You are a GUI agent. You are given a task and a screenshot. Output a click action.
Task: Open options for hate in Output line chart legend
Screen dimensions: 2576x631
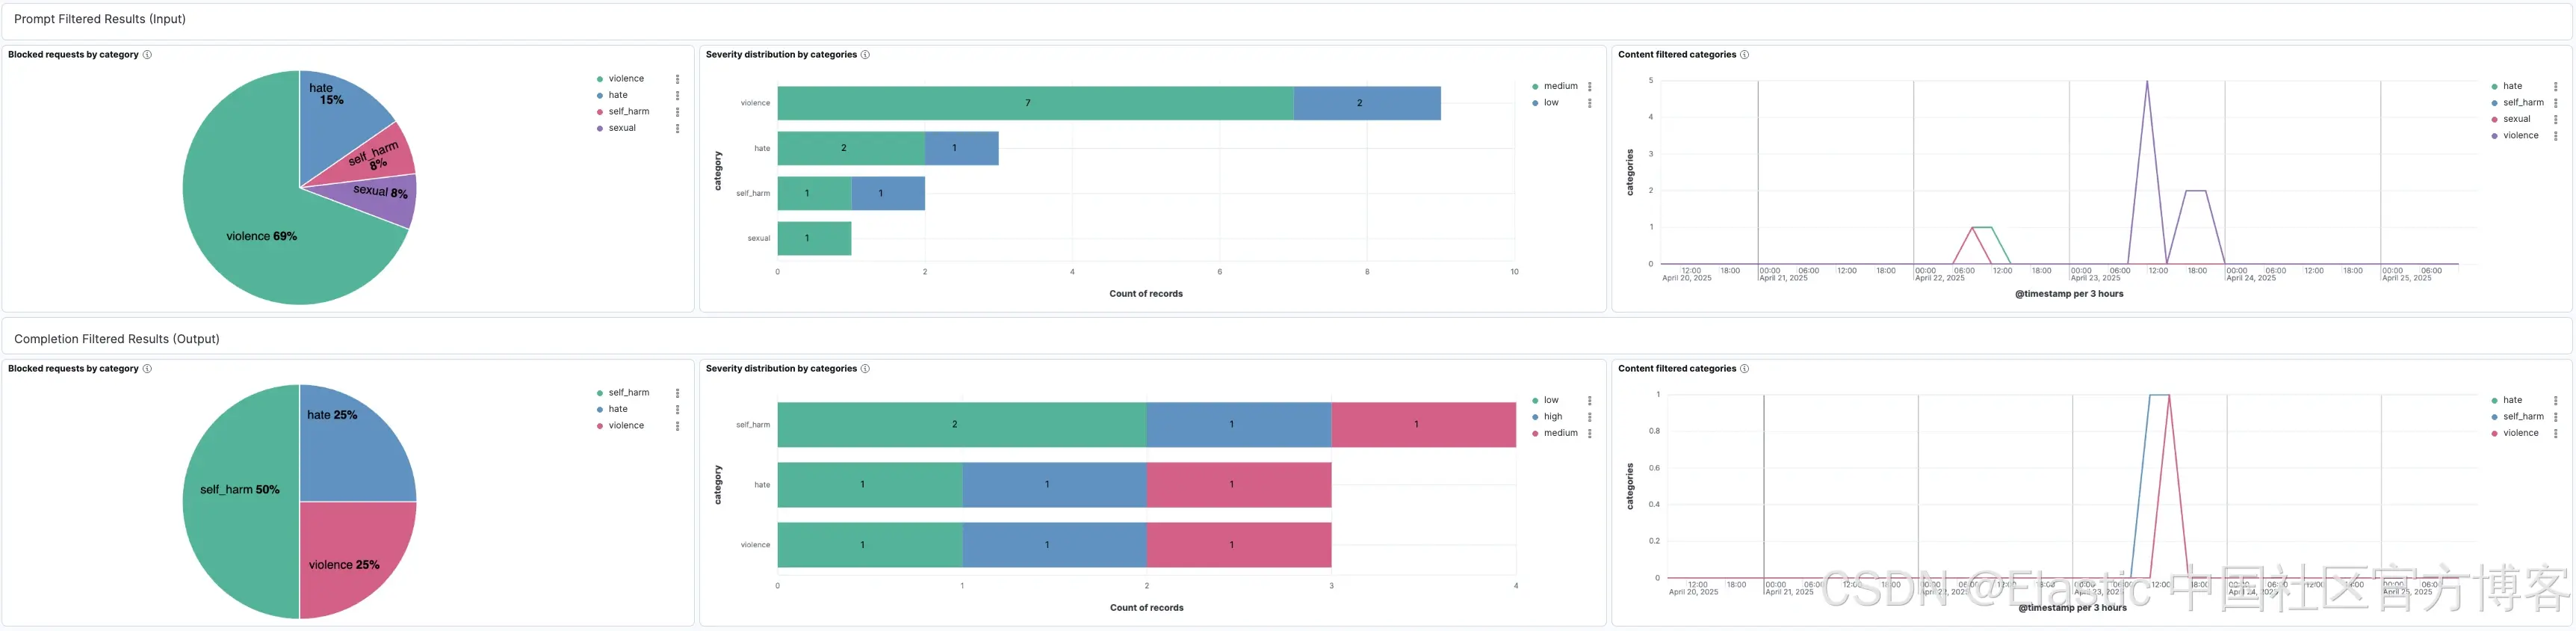coord(2555,401)
